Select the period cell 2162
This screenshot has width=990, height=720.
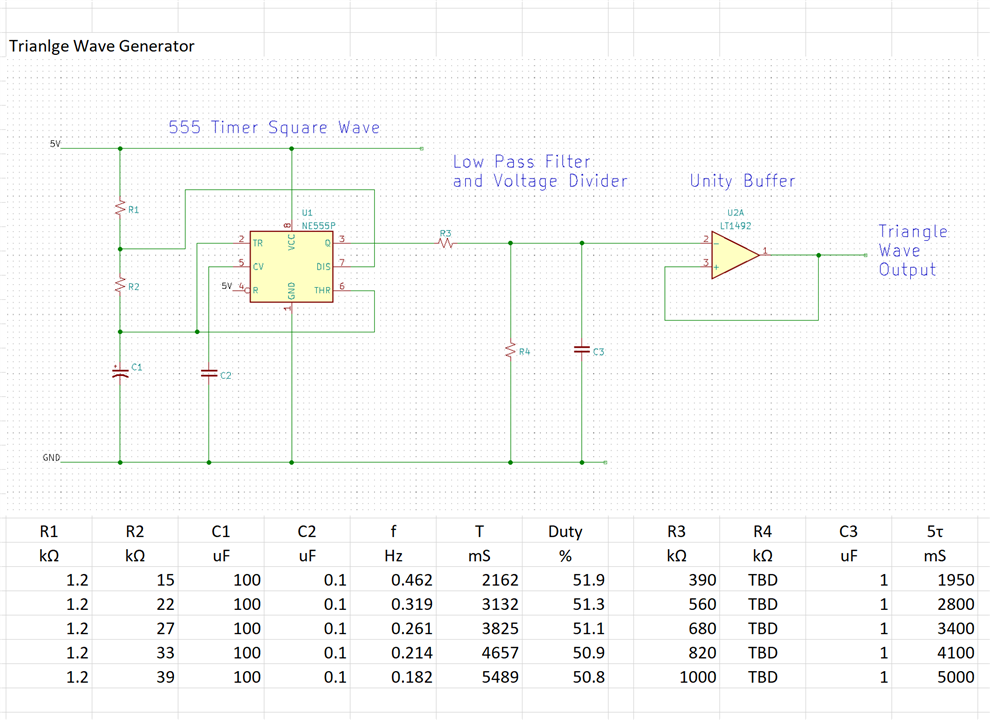[479, 580]
